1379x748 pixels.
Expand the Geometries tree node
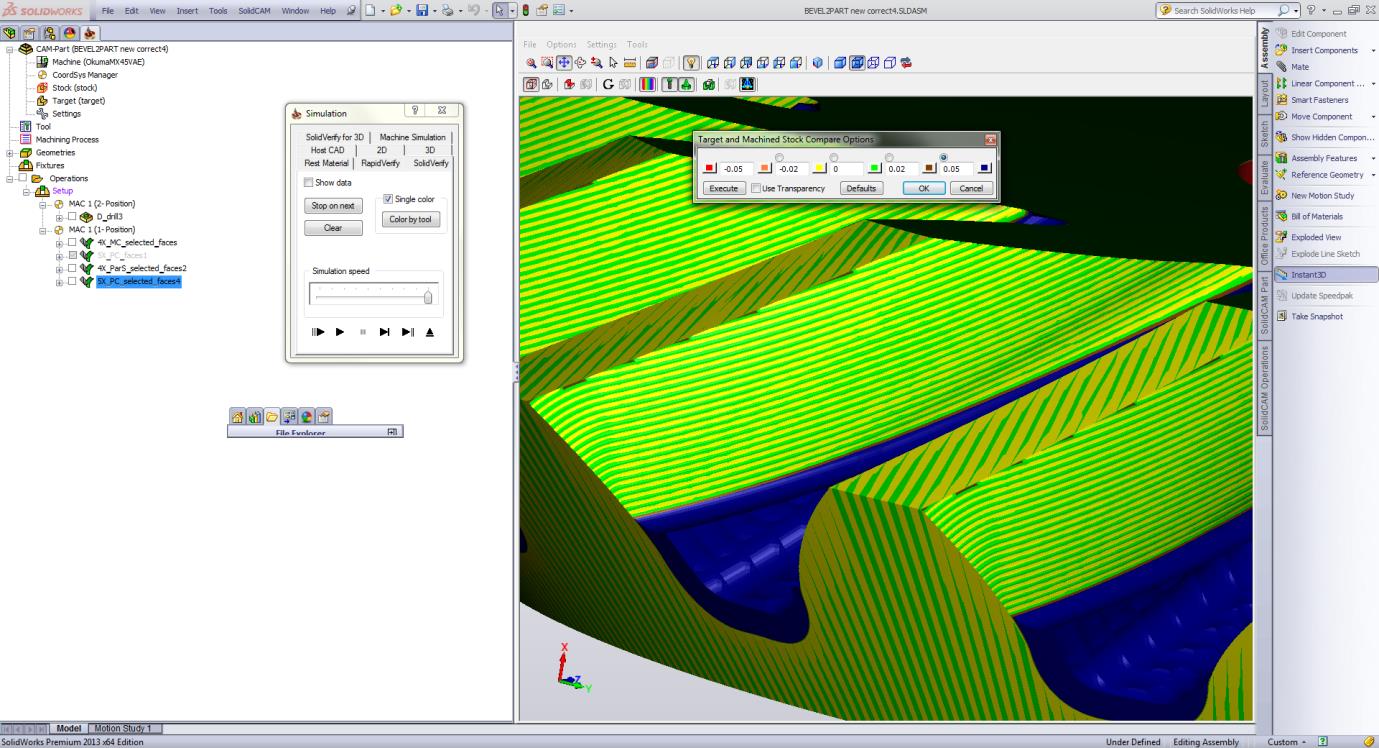tap(9, 153)
